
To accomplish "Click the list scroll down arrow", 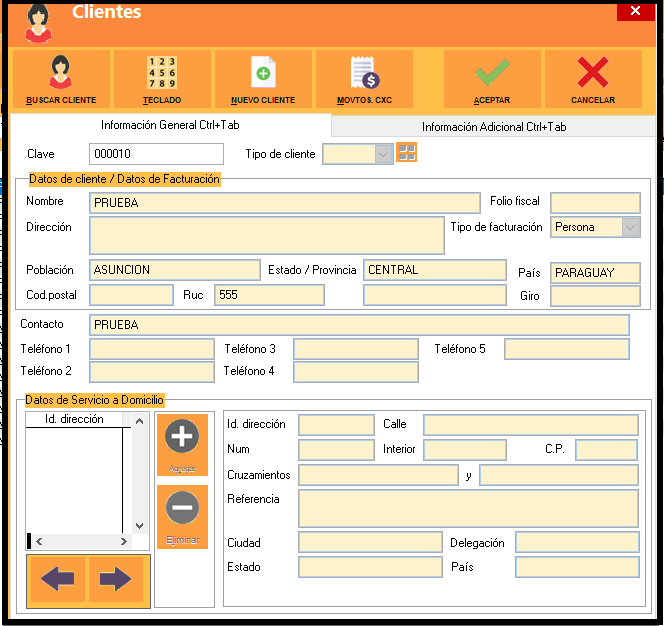I will coord(139,526).
